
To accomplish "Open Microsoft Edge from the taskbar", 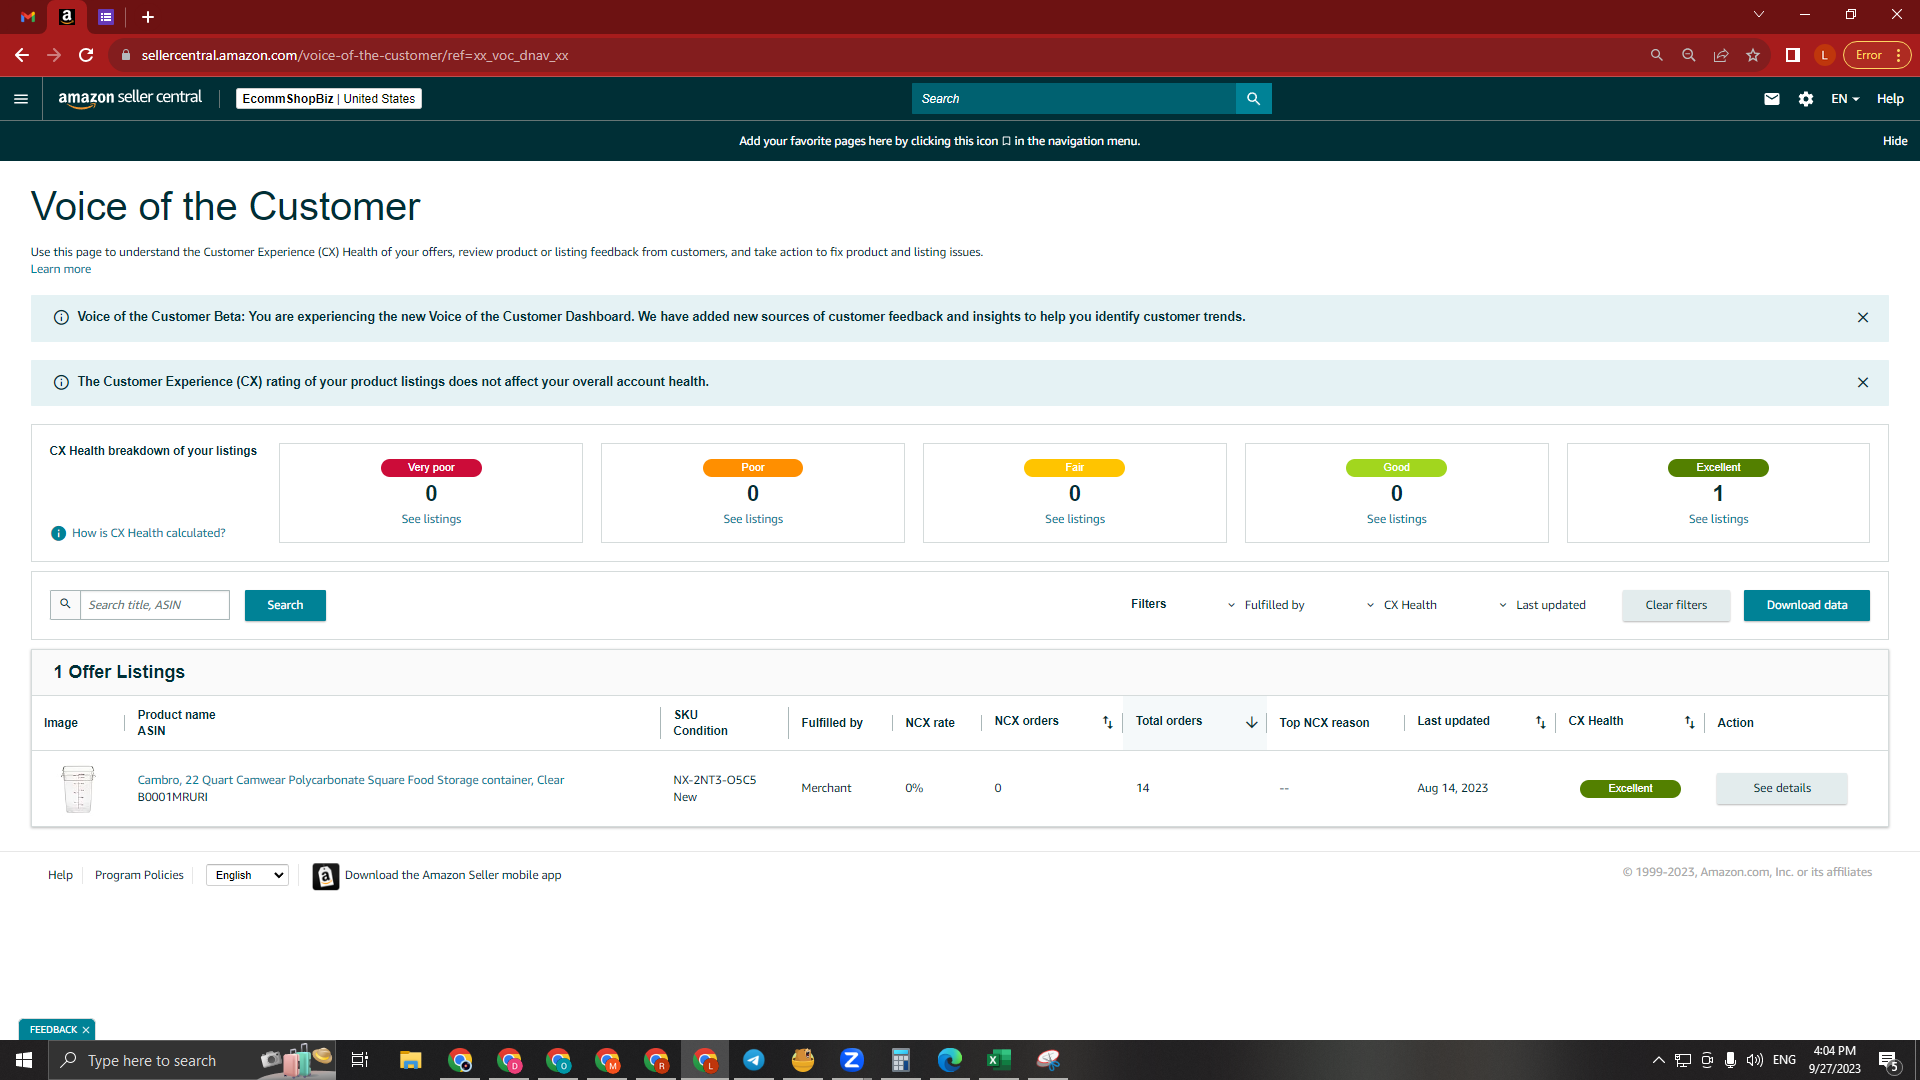I will pyautogui.click(x=949, y=1060).
